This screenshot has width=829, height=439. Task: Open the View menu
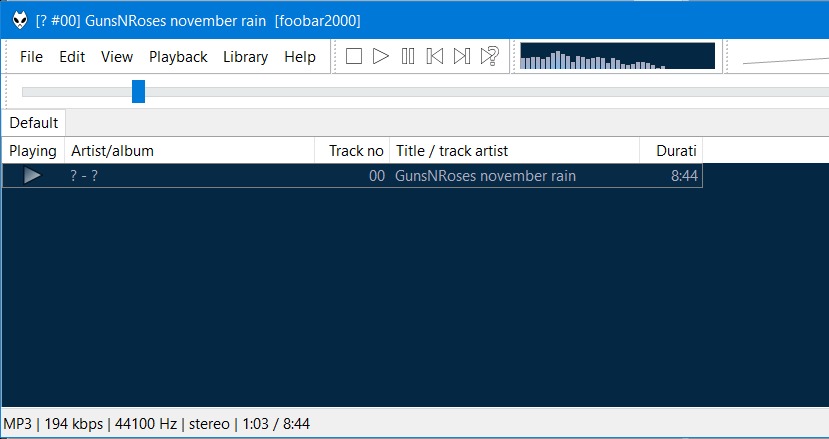coord(117,57)
